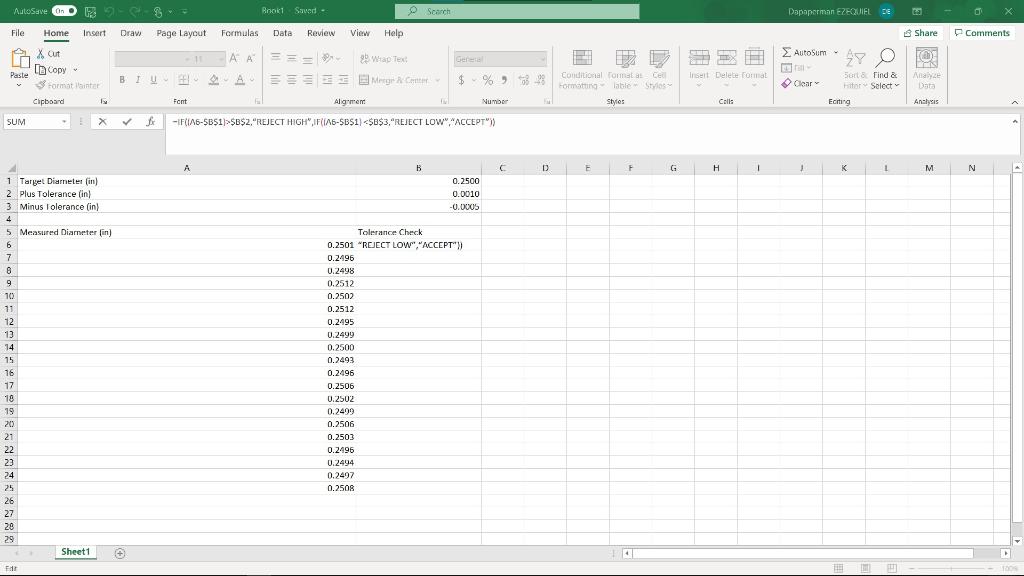Confirm the formula with the Enter checkmark
Image resolution: width=1024 pixels, height=576 pixels.
[126, 121]
